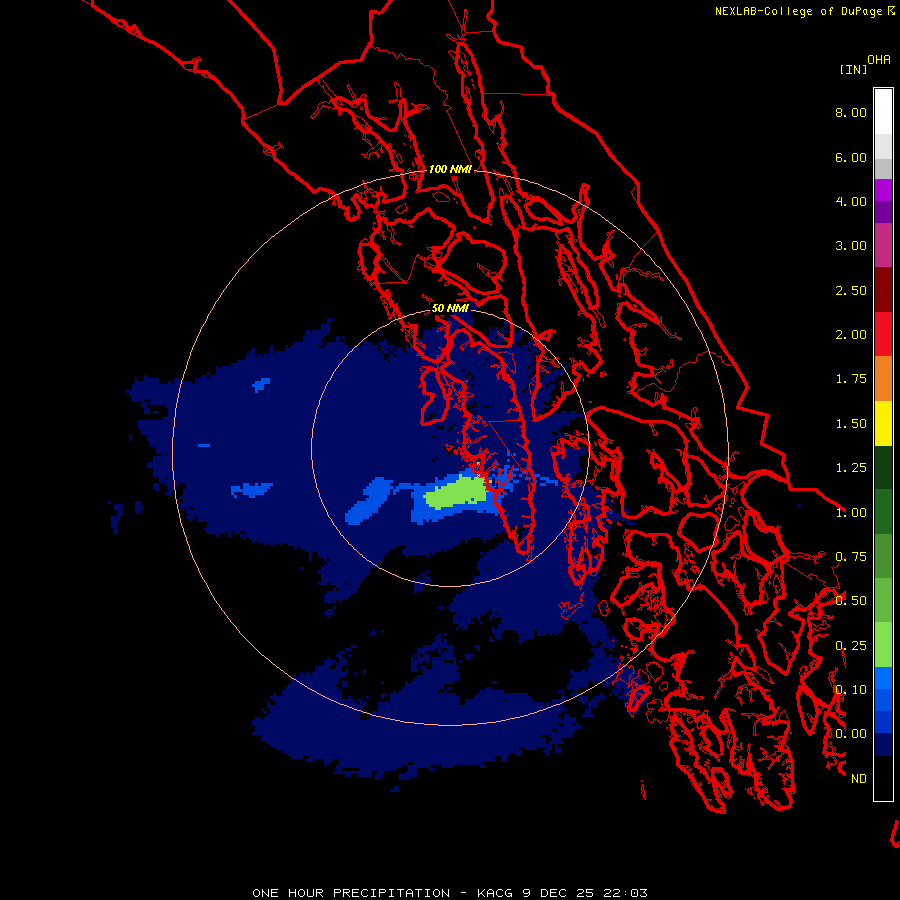
Task: Select the 8.00 legend value
Action: point(851,112)
